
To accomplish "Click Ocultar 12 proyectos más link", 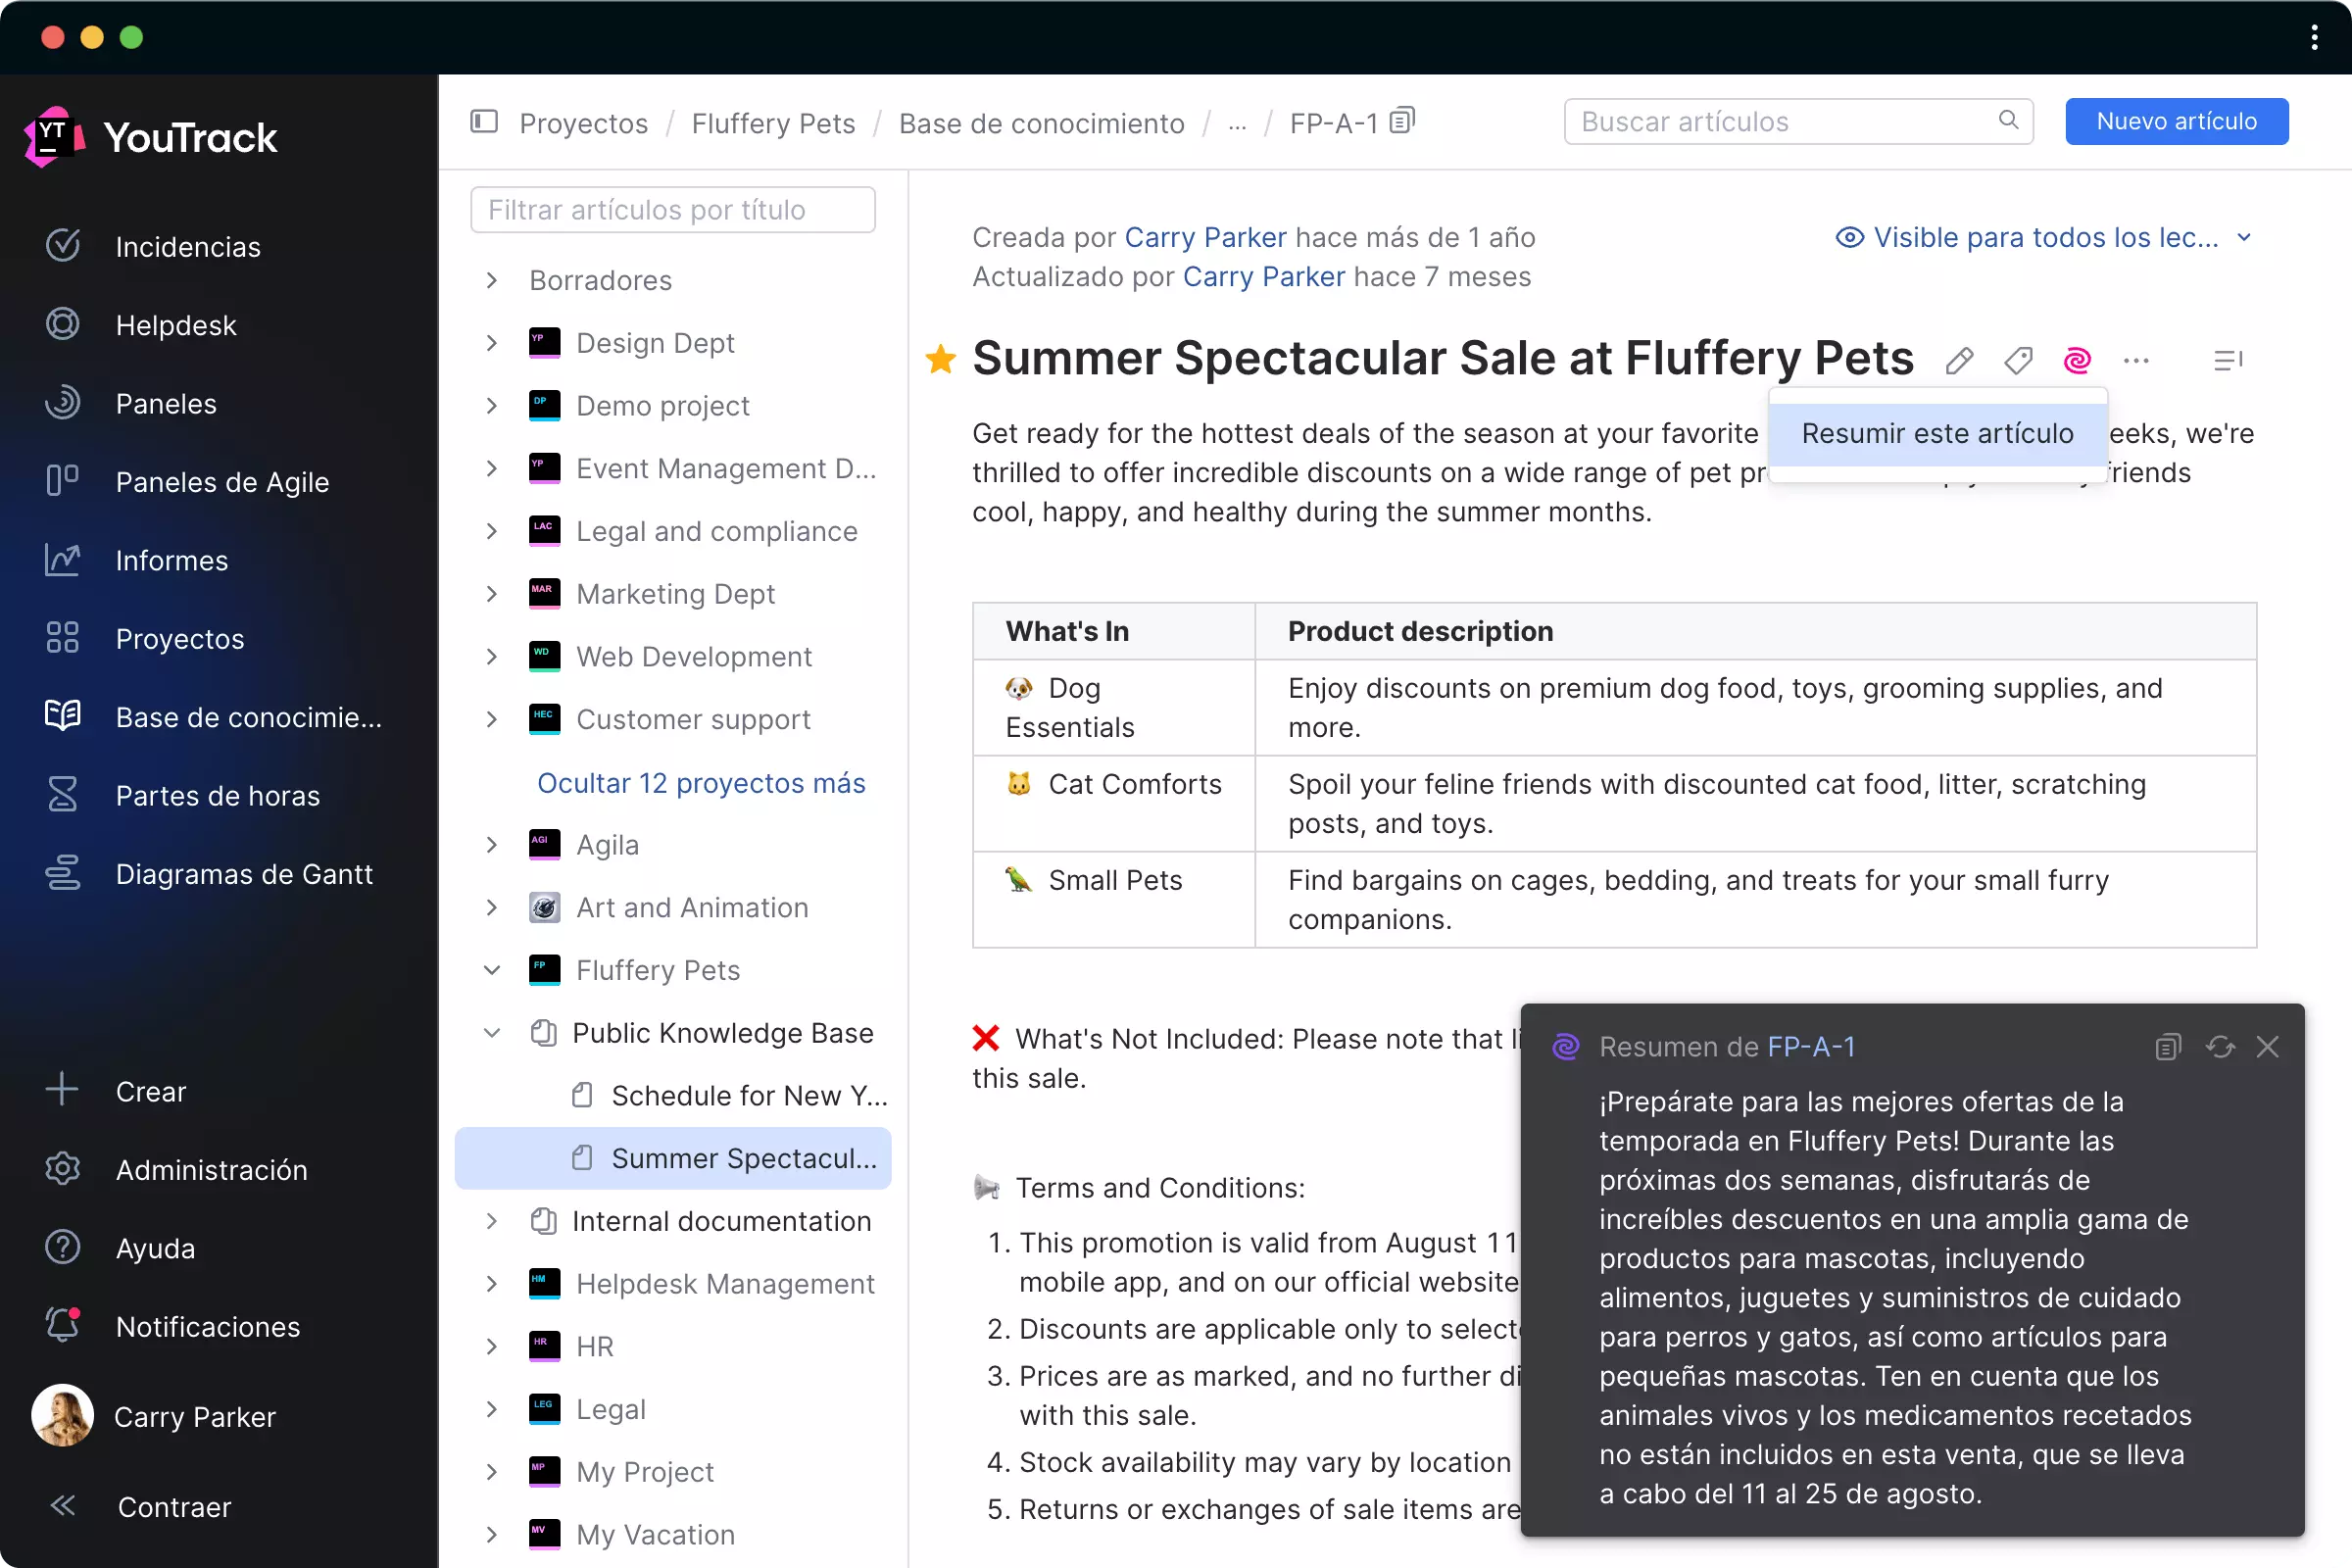I will click(701, 783).
